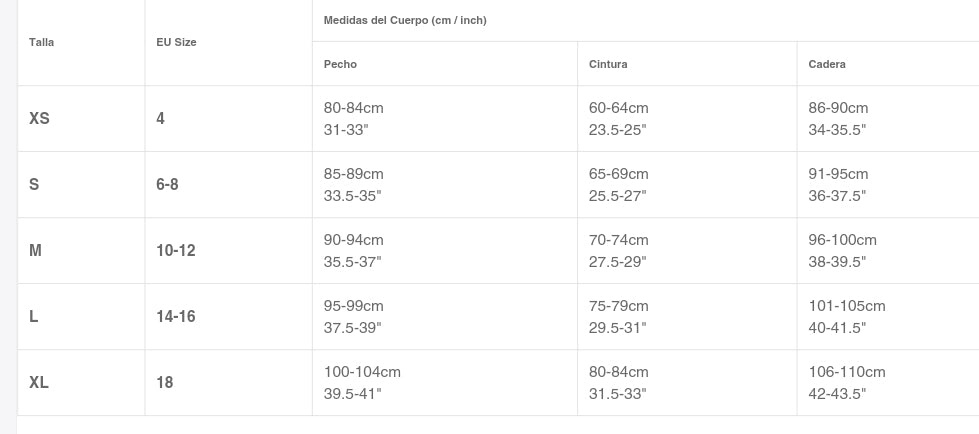Select the Pecho column header
This screenshot has width=979, height=434.
tap(340, 64)
